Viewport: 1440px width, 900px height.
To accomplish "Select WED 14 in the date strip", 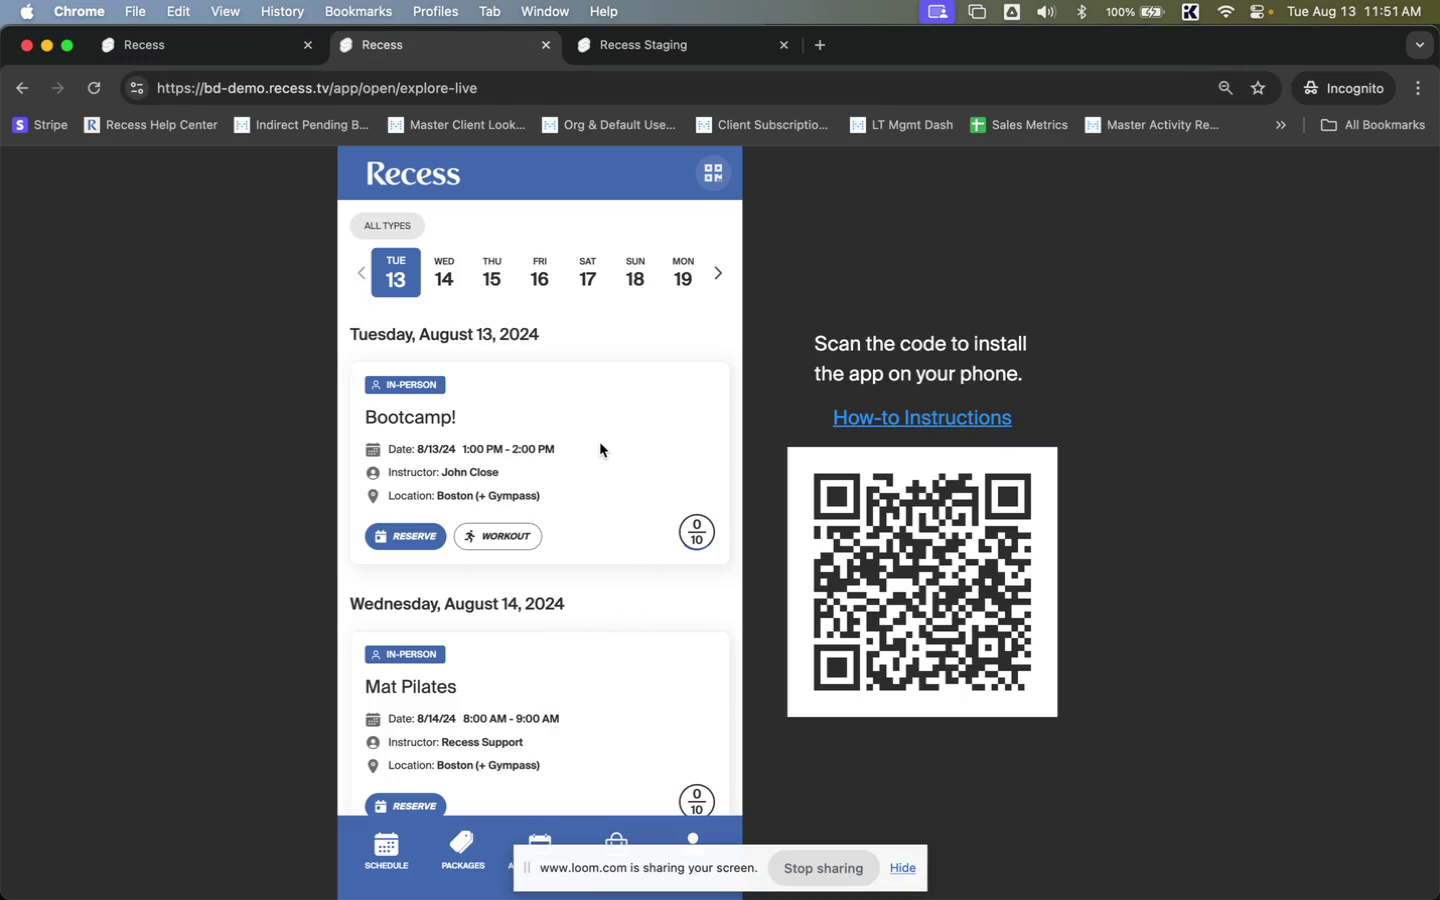I will click(x=444, y=273).
